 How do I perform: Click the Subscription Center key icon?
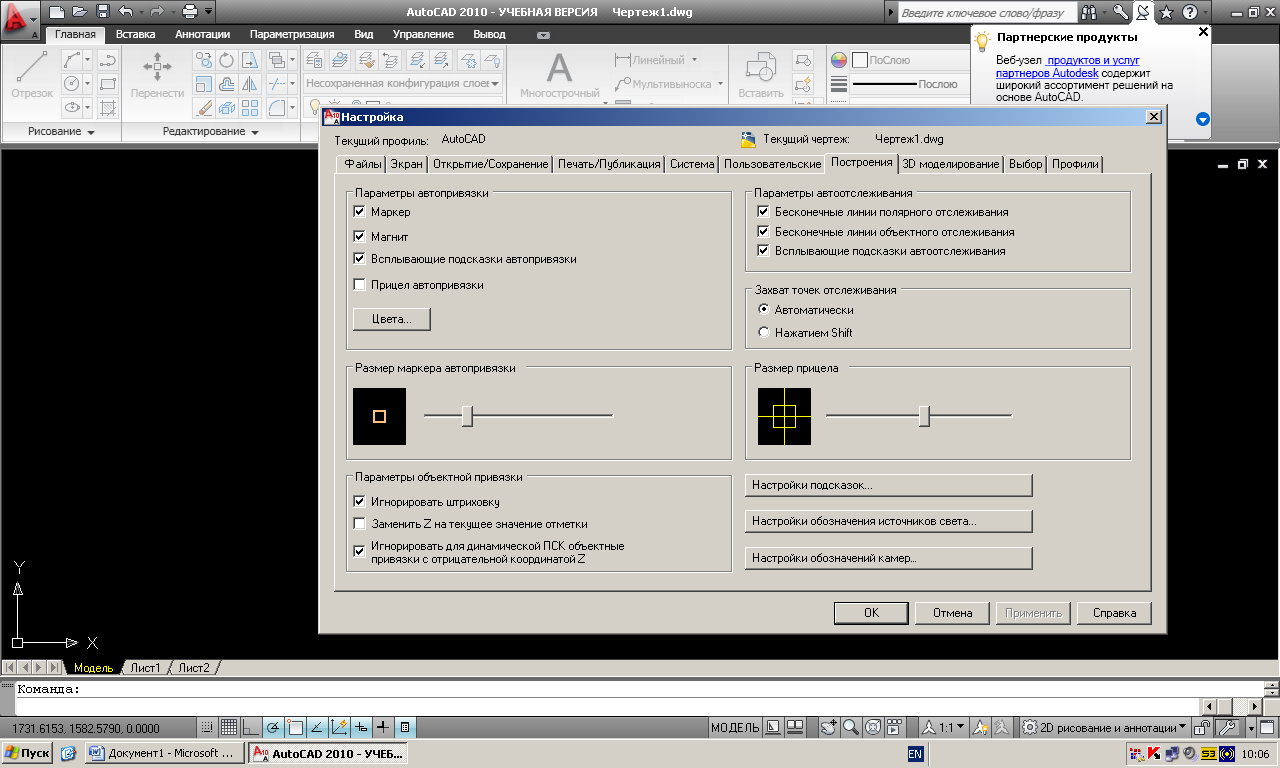1121,12
